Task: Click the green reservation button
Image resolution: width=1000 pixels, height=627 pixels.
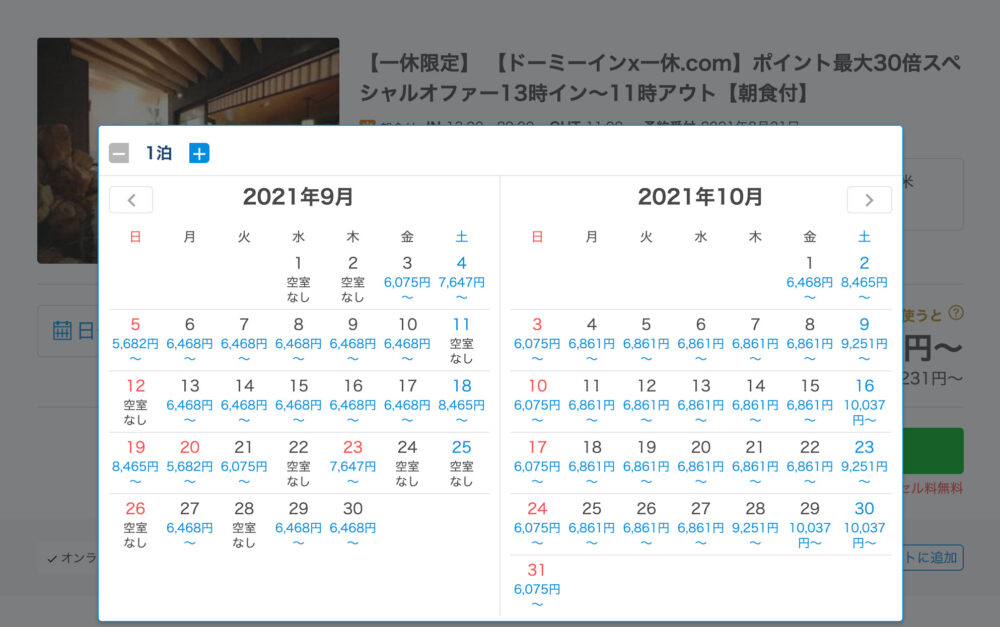Action: [x=938, y=450]
